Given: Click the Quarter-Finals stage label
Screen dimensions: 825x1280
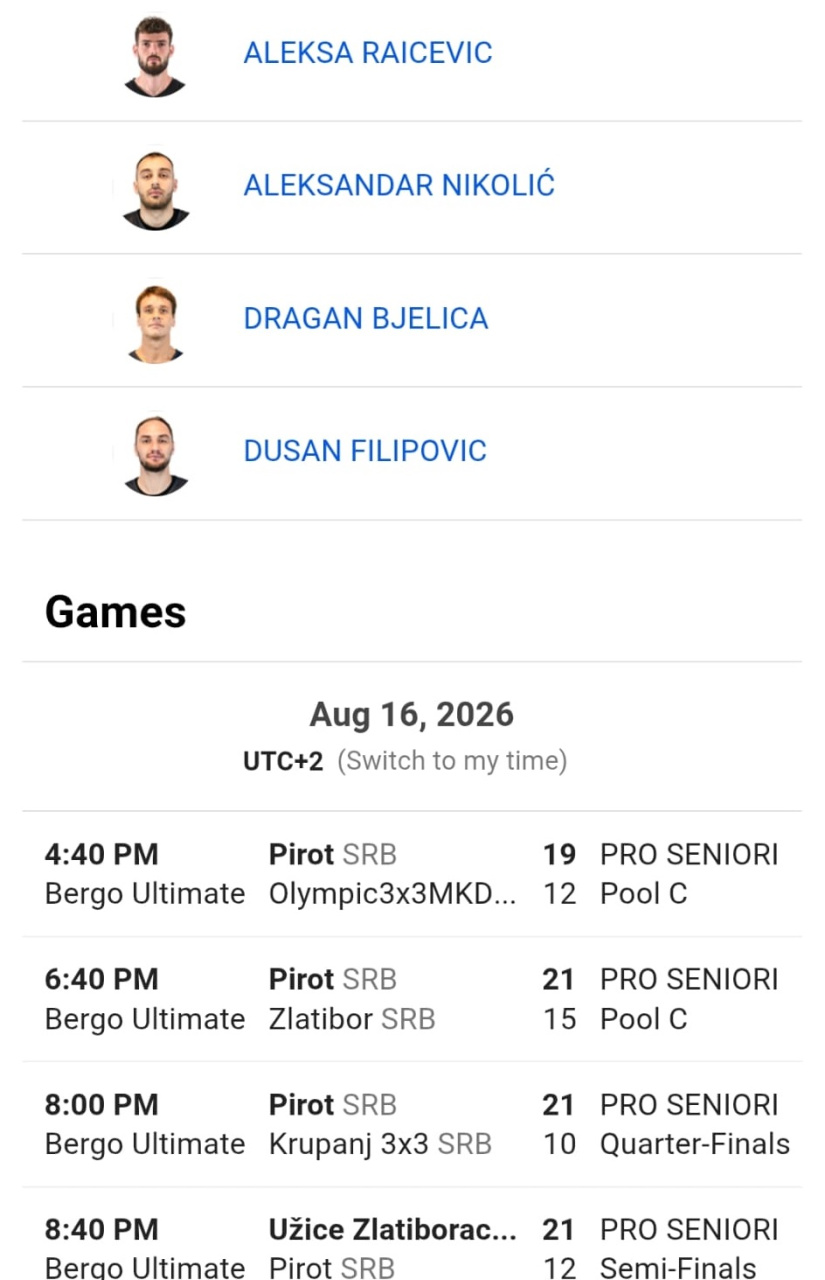Looking at the screenshot, I should click(x=695, y=1144).
